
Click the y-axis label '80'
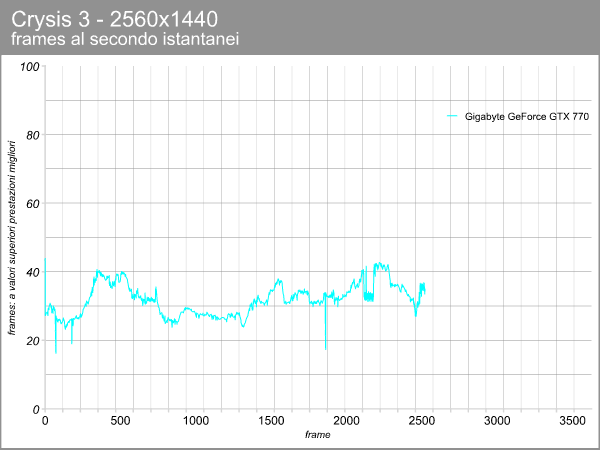(x=33, y=135)
